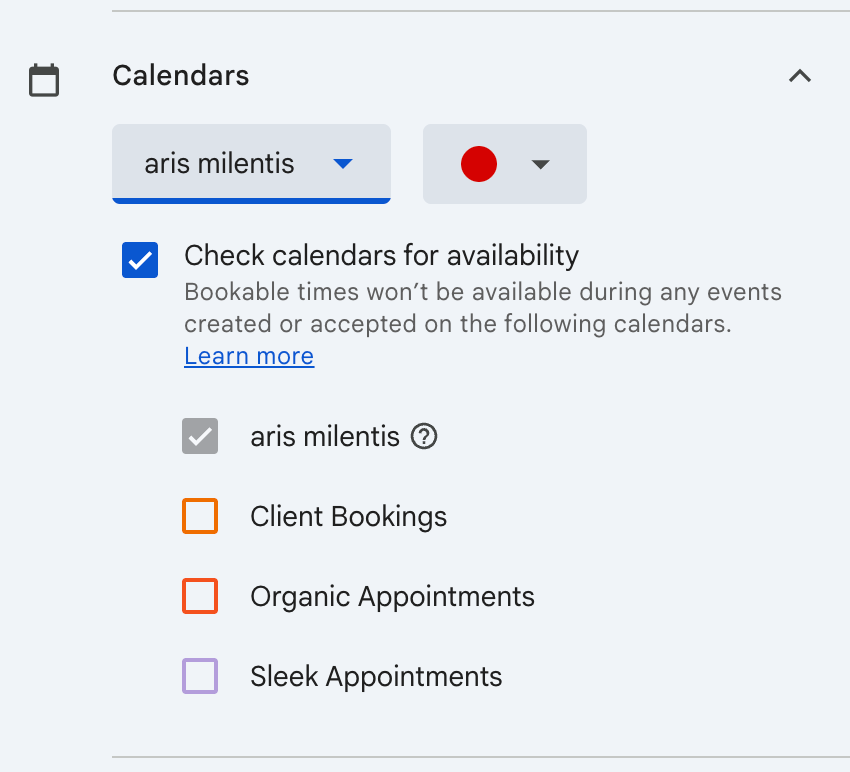Select the Client Bookings label
This screenshot has width=850, height=772.
pos(348,517)
